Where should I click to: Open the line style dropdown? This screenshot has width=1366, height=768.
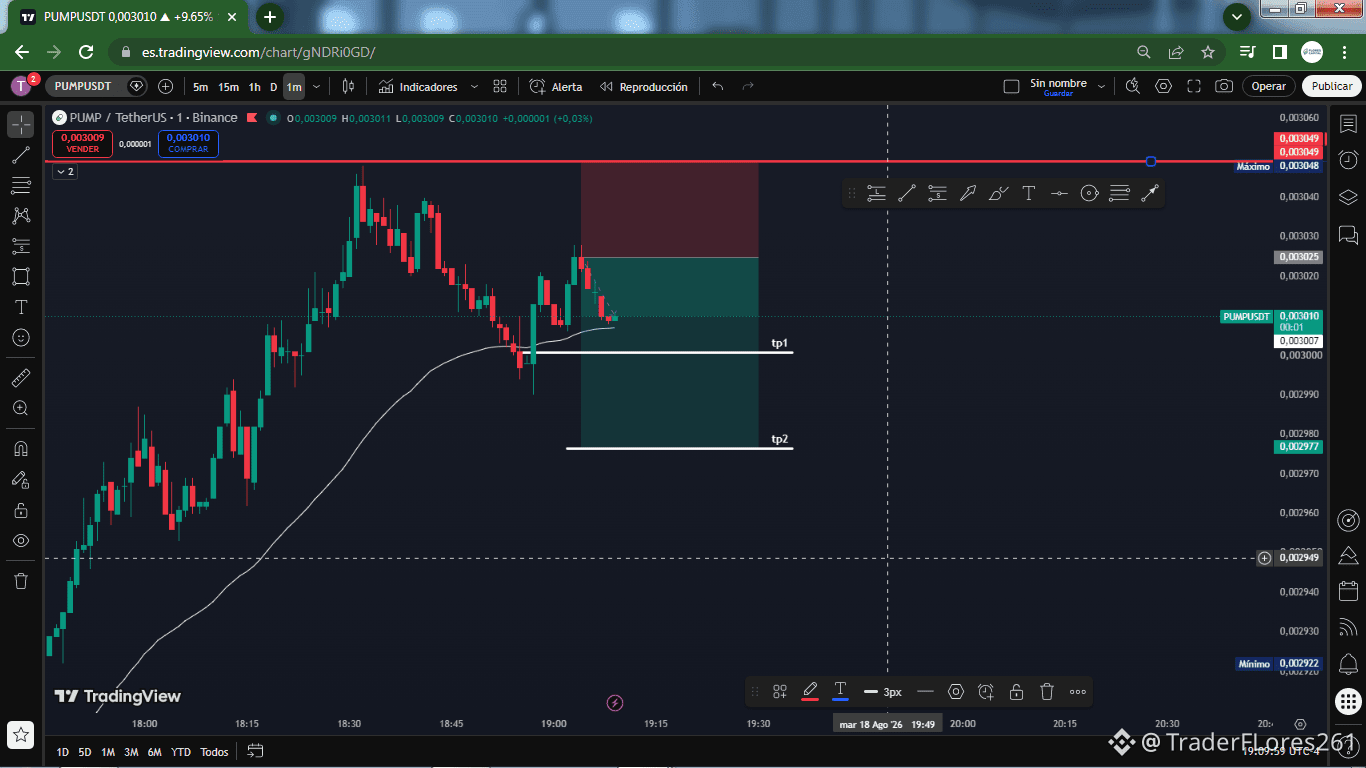(925, 691)
